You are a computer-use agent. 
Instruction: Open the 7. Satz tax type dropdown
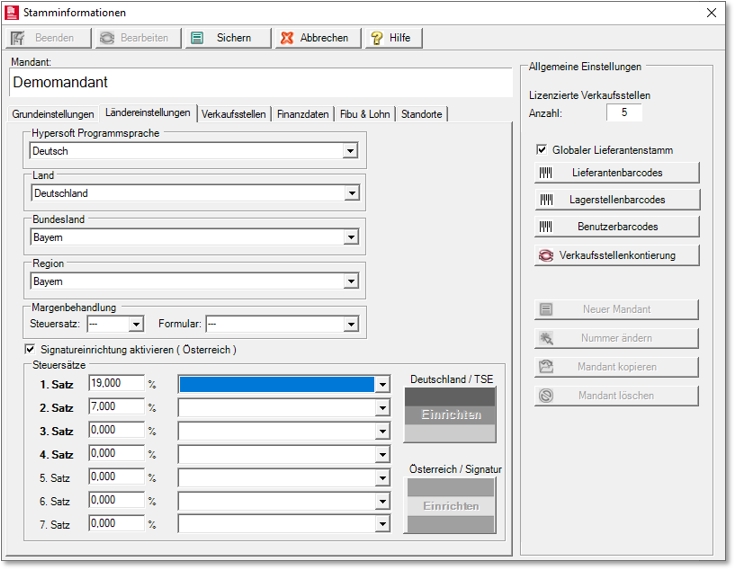click(382, 524)
